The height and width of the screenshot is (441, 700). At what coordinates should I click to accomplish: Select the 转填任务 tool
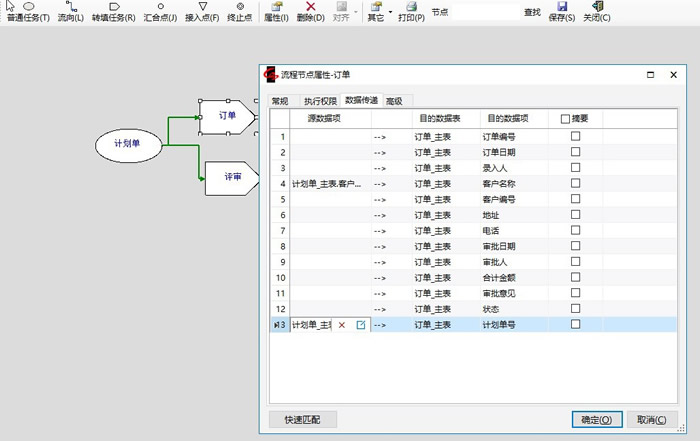click(x=113, y=12)
